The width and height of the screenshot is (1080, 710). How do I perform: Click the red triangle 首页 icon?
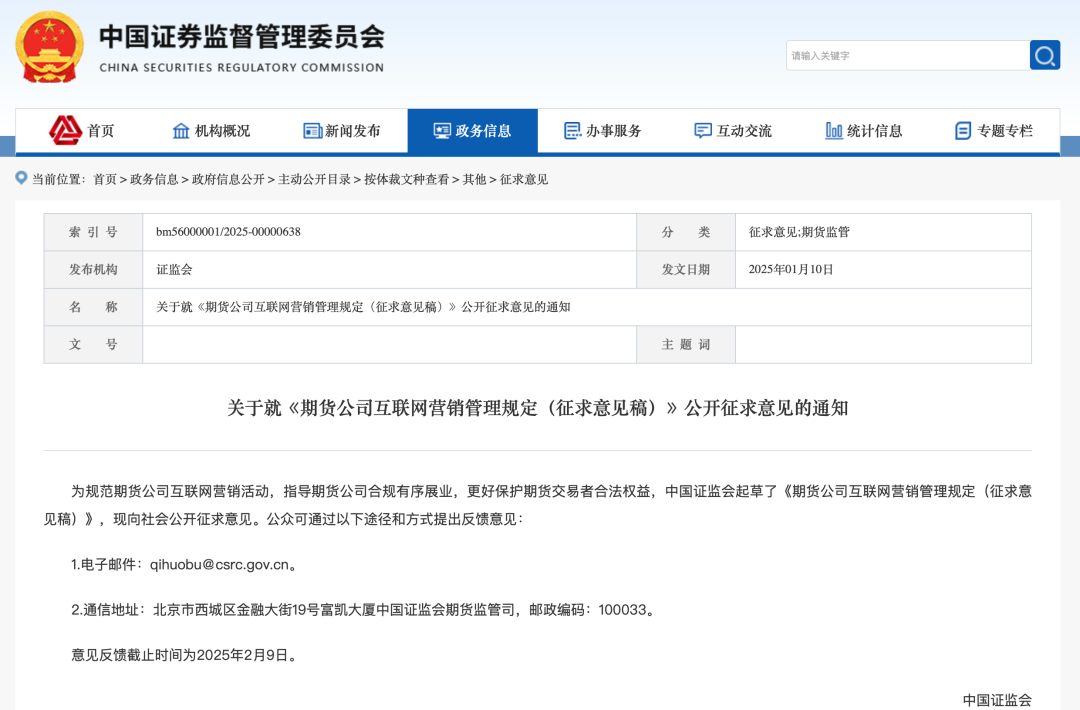[66, 130]
